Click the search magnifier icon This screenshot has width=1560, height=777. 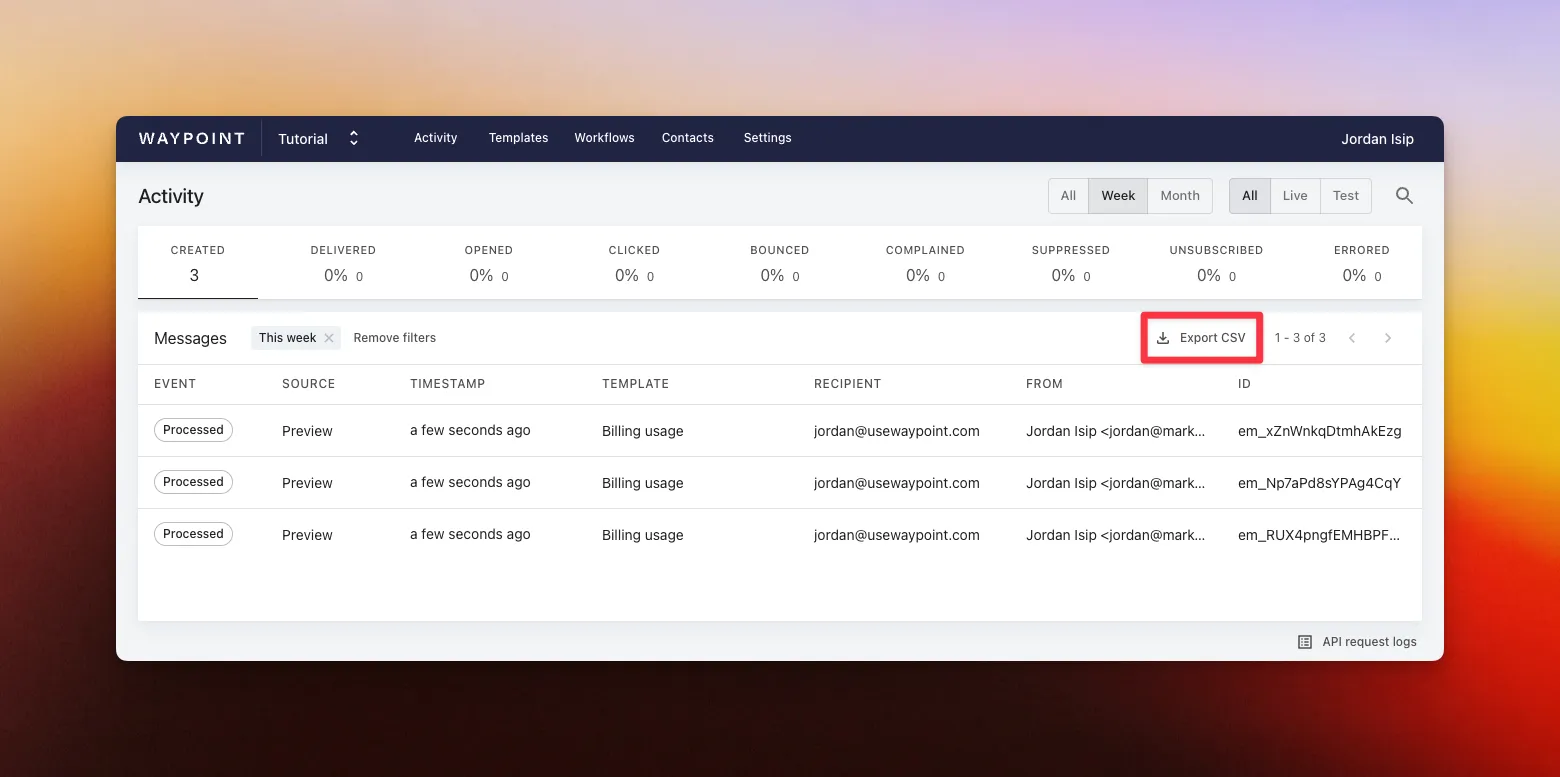click(1404, 196)
